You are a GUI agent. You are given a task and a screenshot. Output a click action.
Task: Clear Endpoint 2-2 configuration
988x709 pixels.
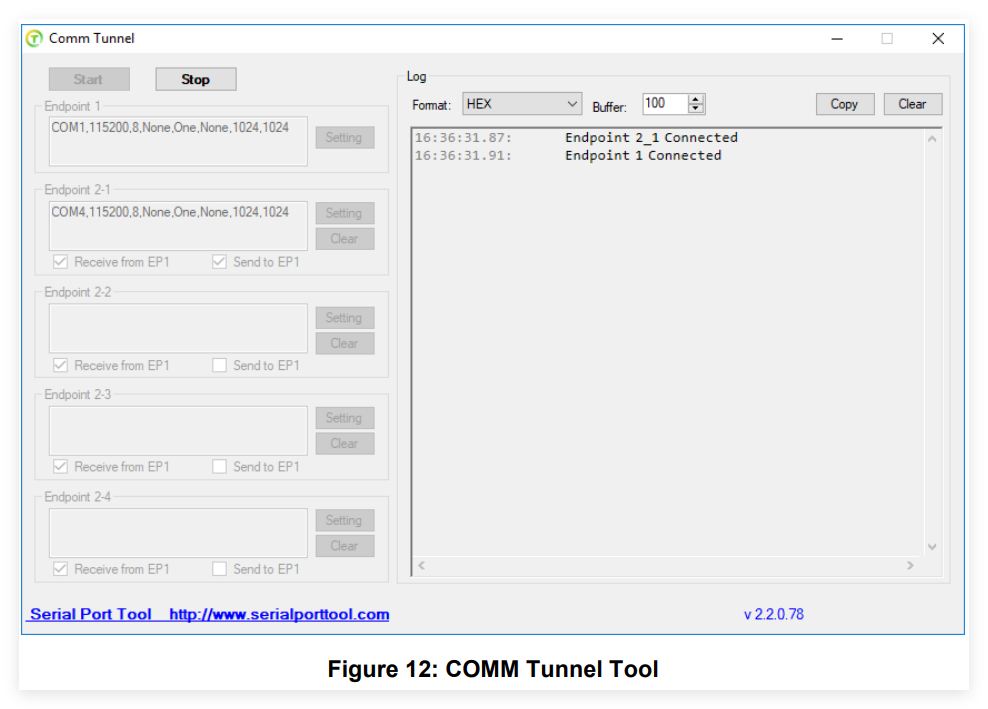pyautogui.click(x=345, y=343)
